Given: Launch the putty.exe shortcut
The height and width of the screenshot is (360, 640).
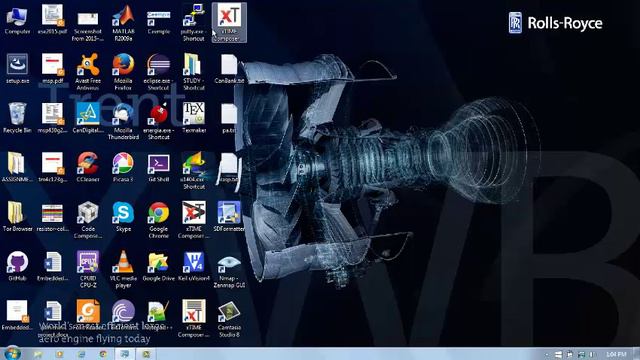Looking at the screenshot, I should pos(194,23).
